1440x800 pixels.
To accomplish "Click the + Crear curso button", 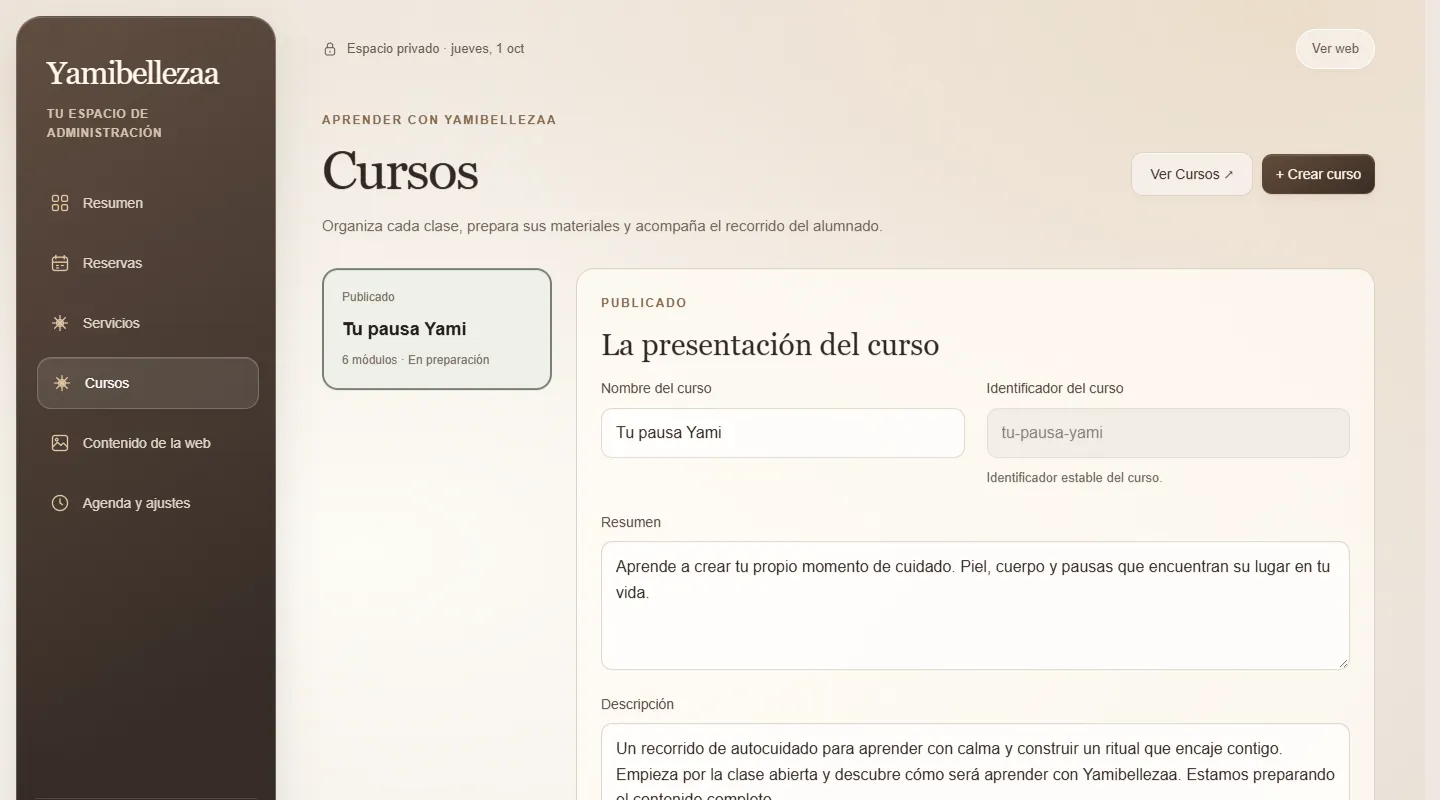I will coord(1318,174).
